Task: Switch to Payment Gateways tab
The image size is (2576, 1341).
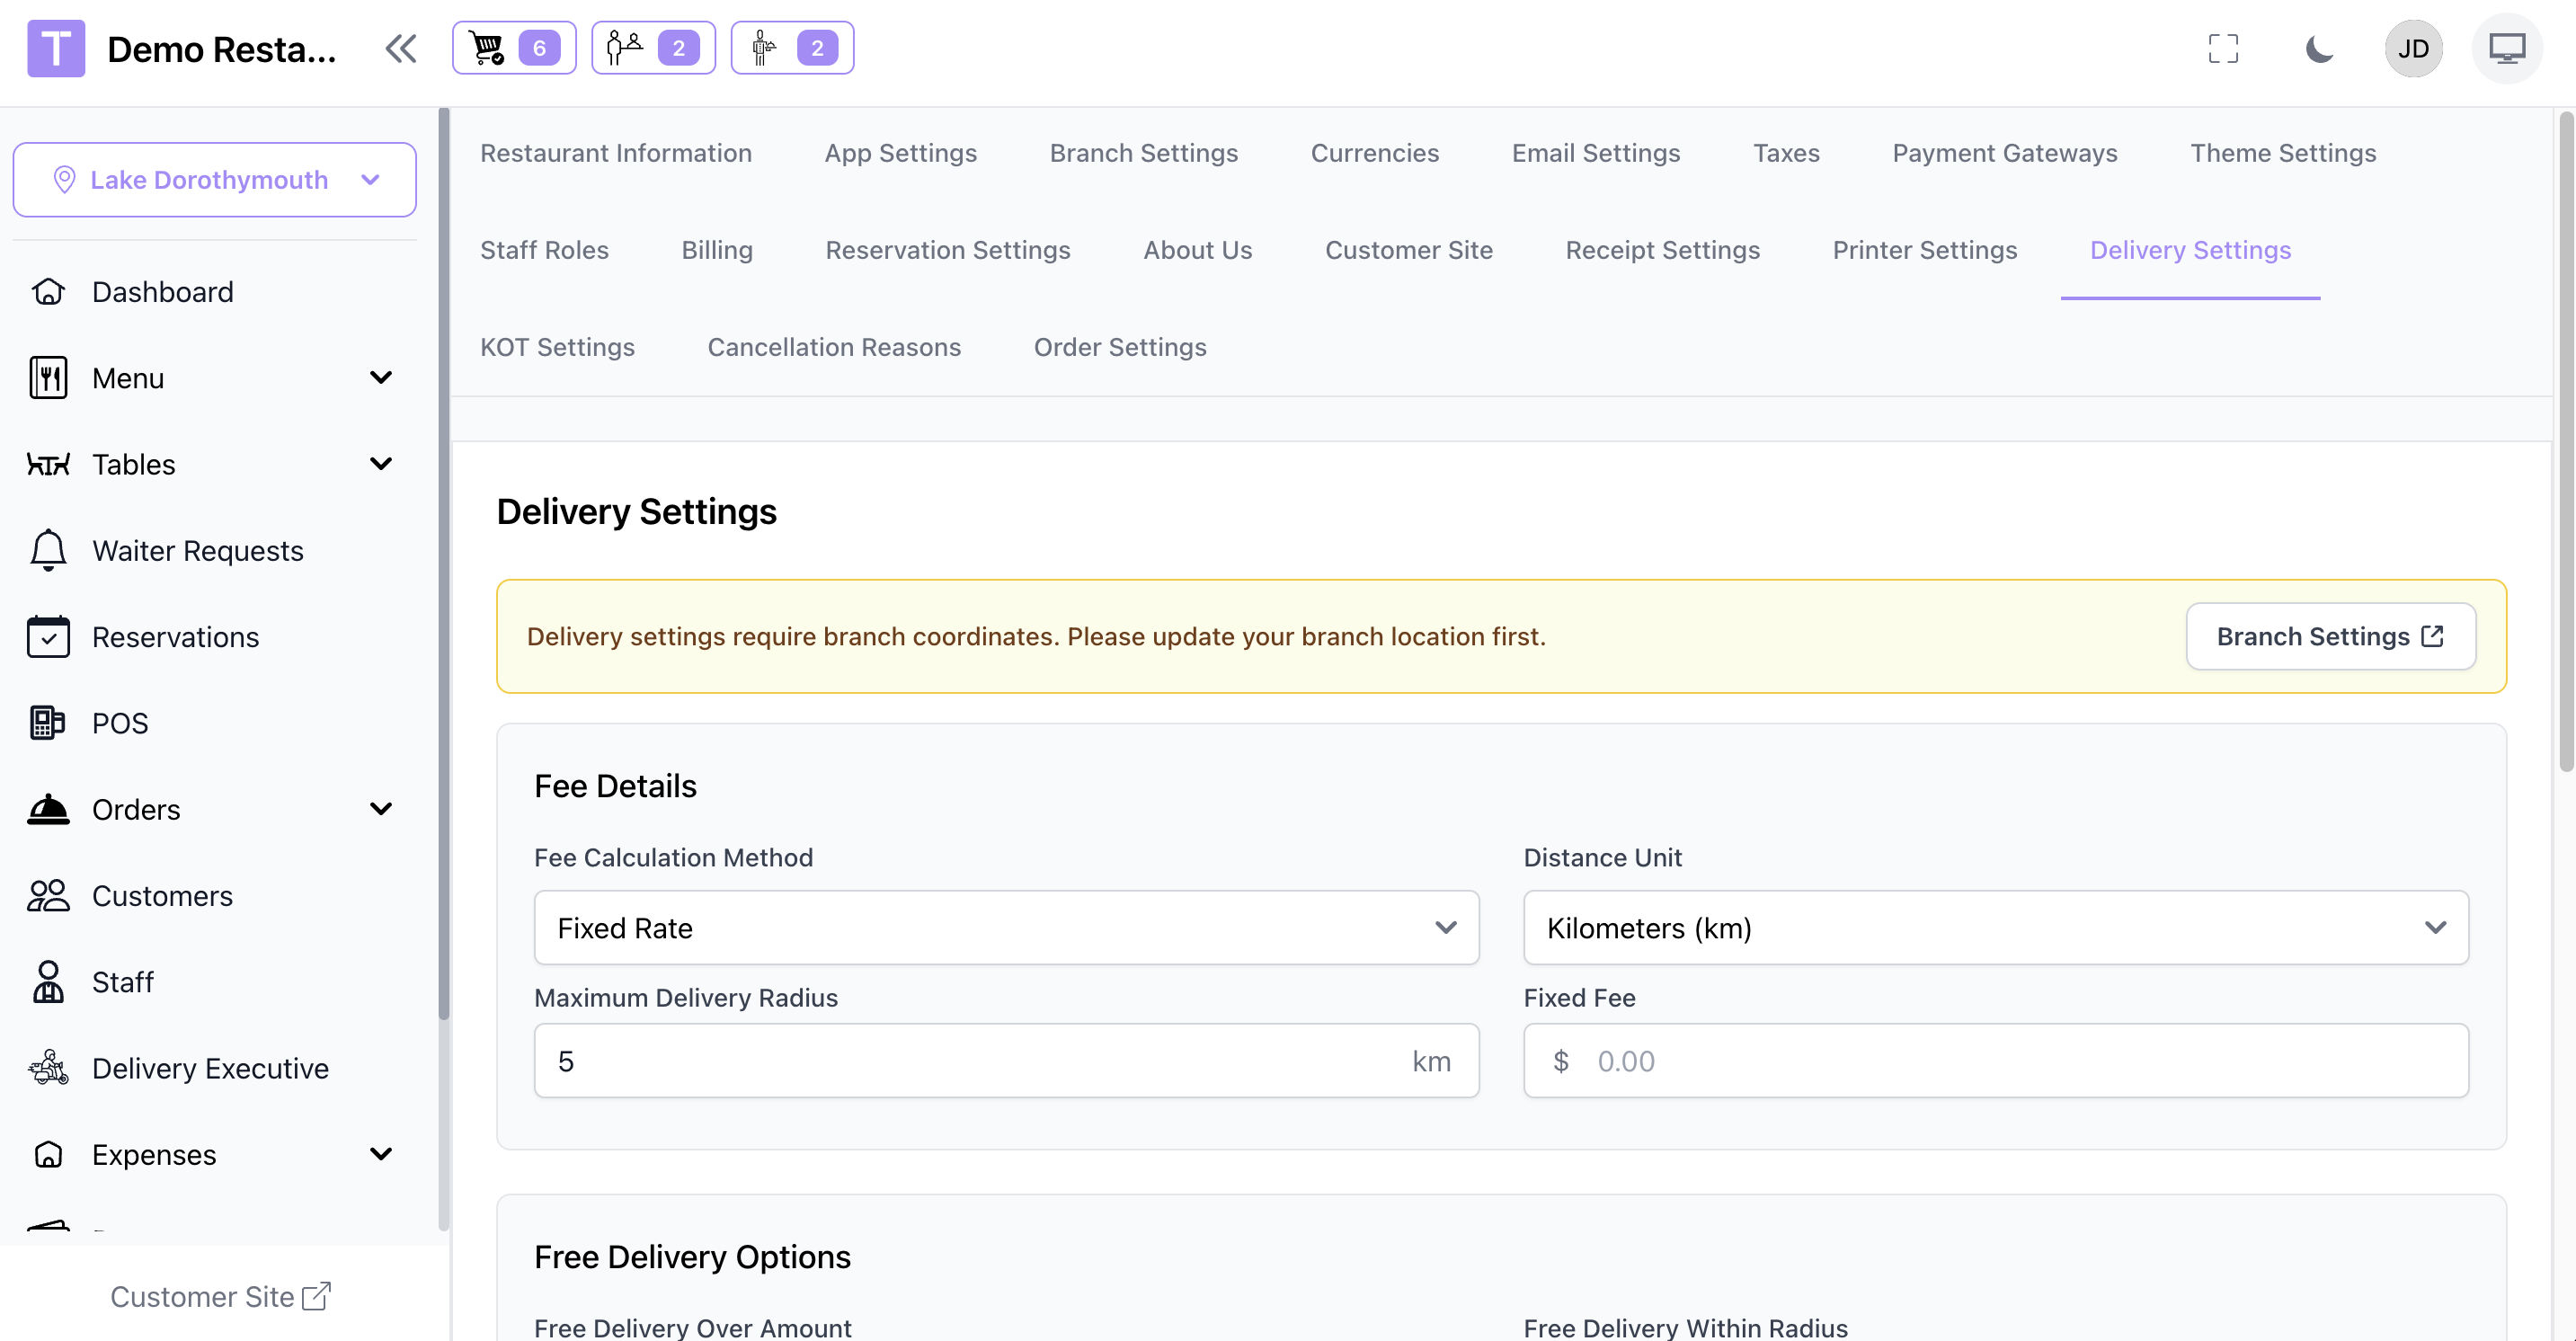Action: [x=2004, y=153]
